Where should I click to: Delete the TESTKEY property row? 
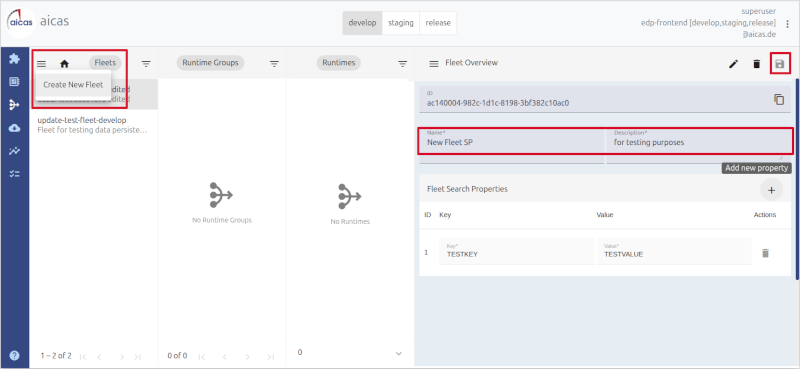click(765, 253)
